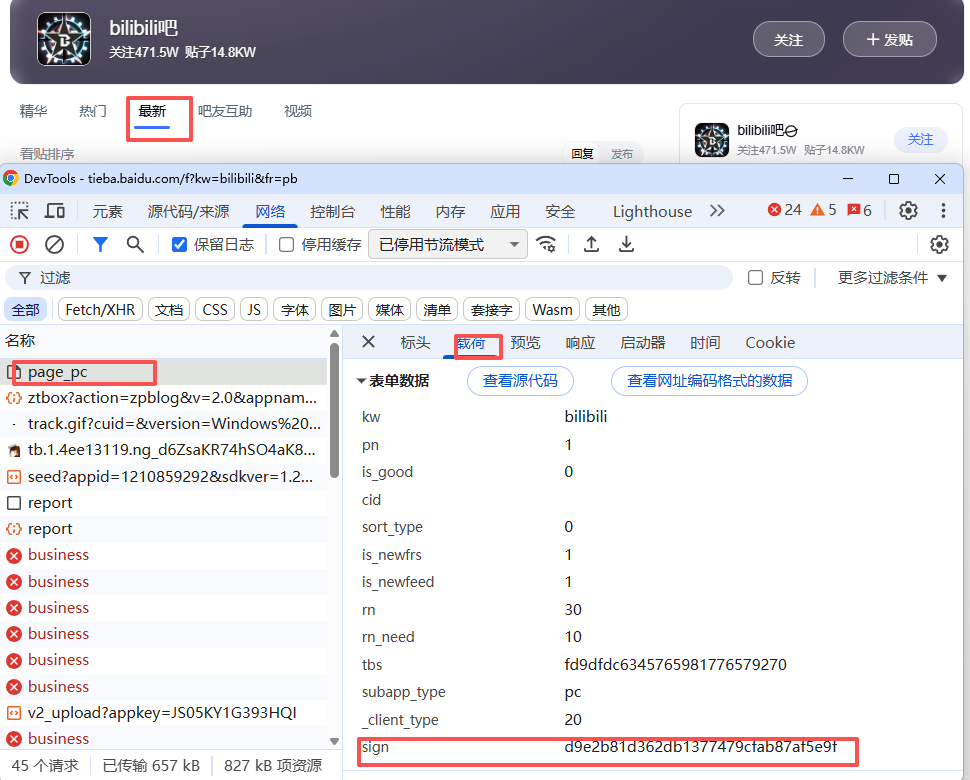The width and height of the screenshot is (970, 780).
Task: Open the 控制台 panel
Action: point(331,210)
